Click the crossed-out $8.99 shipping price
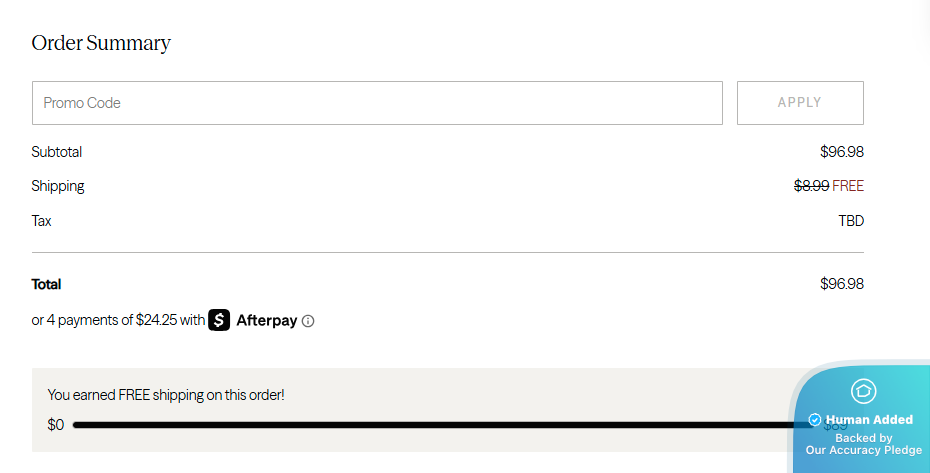This screenshot has width=930, height=473. [x=811, y=186]
